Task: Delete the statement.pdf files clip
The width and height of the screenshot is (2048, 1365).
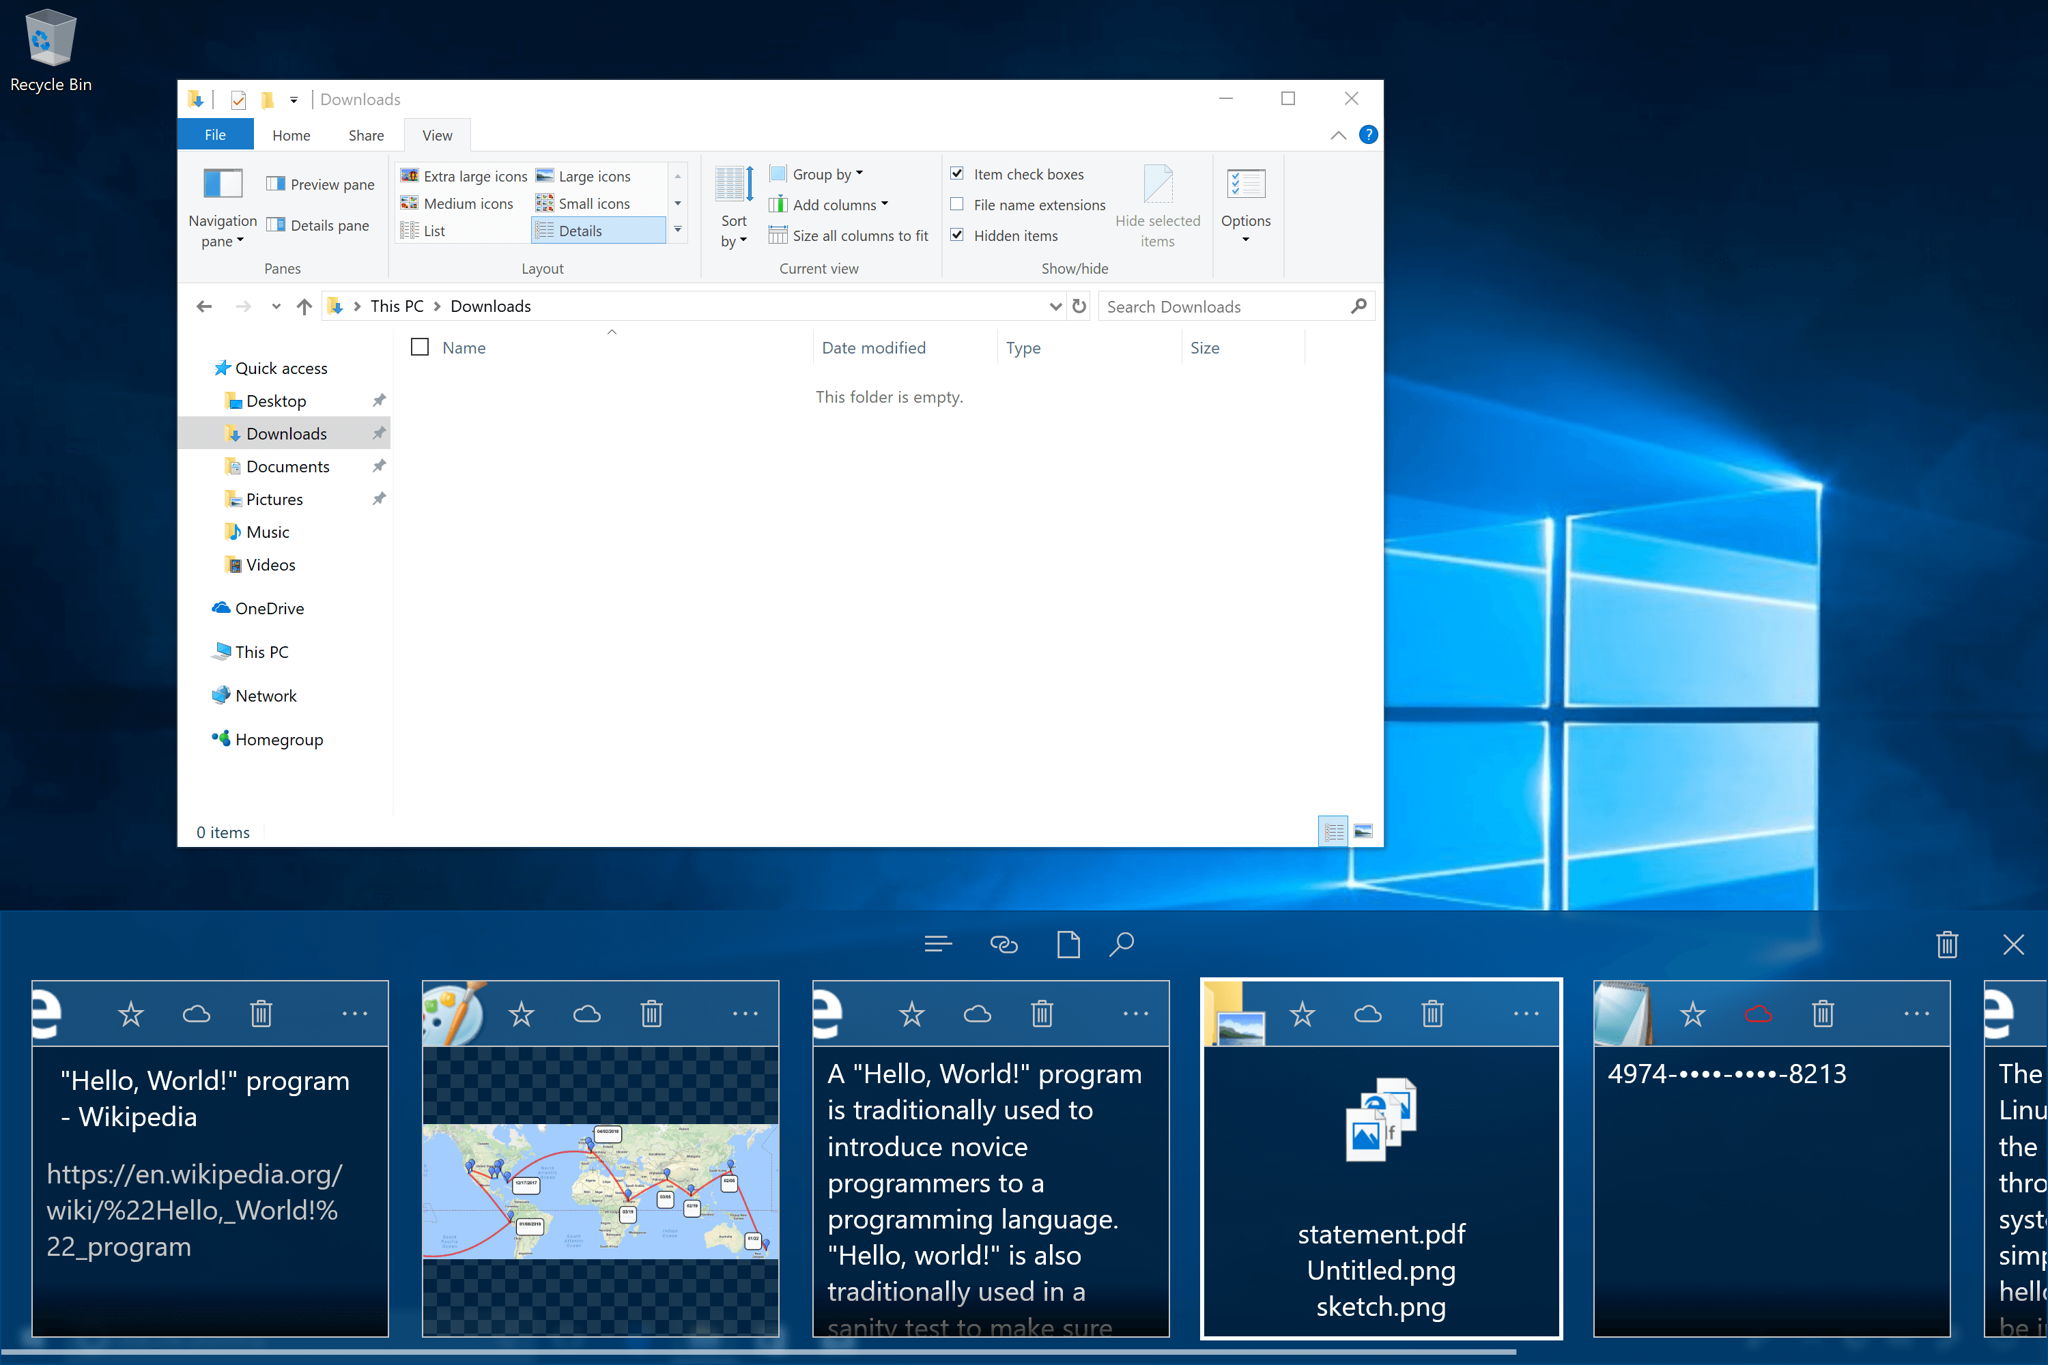Action: (1432, 1014)
